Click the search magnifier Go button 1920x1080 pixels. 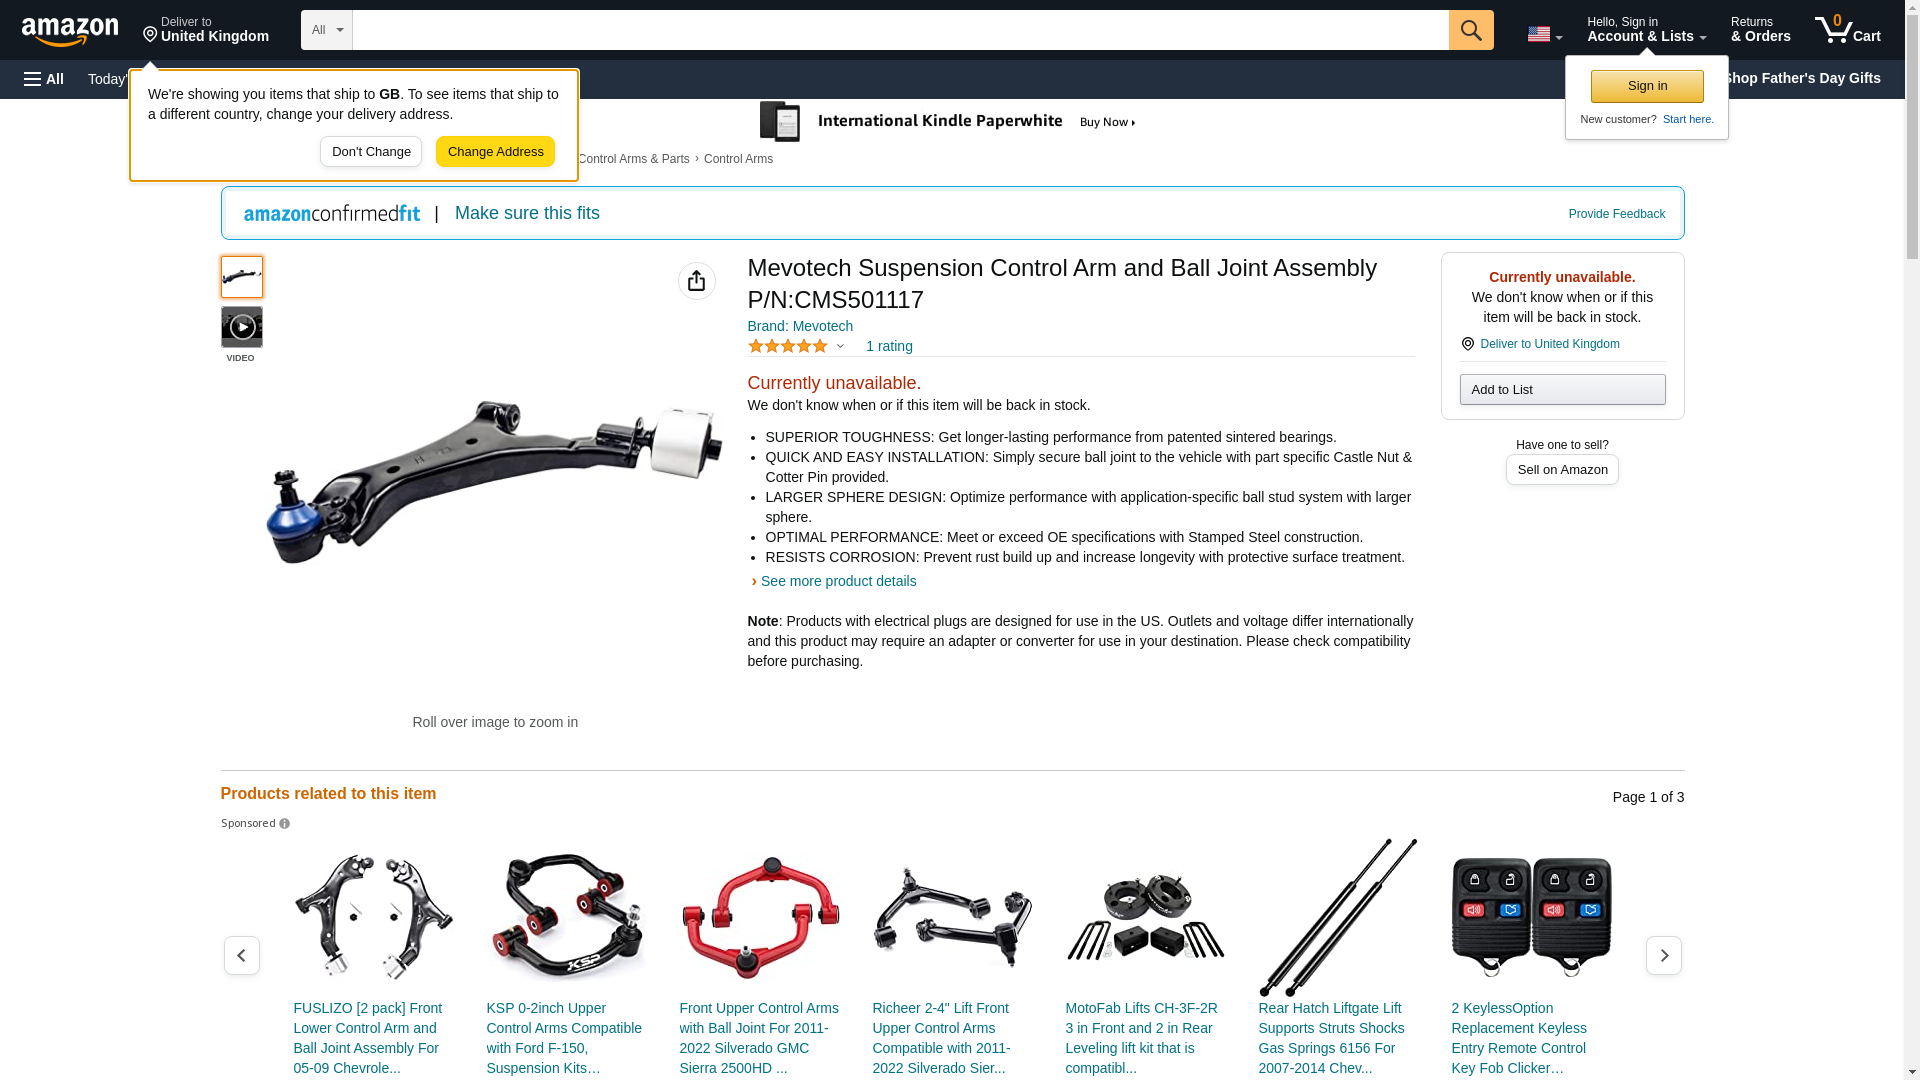(x=1471, y=30)
